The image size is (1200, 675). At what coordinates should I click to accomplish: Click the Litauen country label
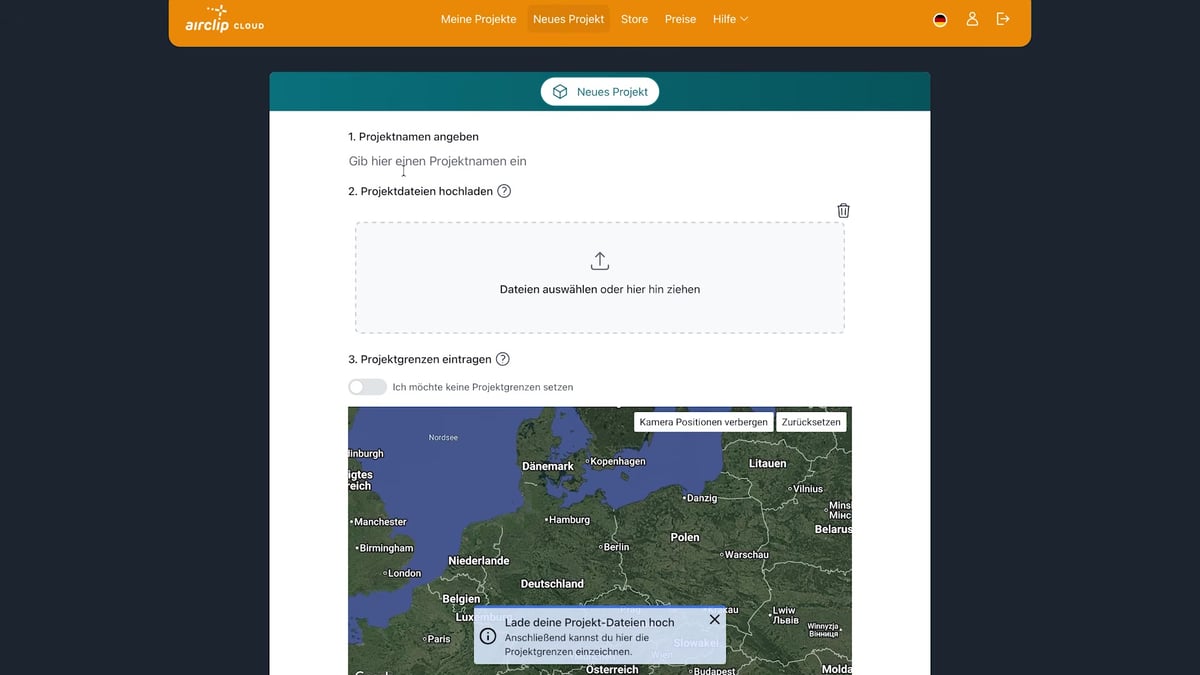pos(768,464)
